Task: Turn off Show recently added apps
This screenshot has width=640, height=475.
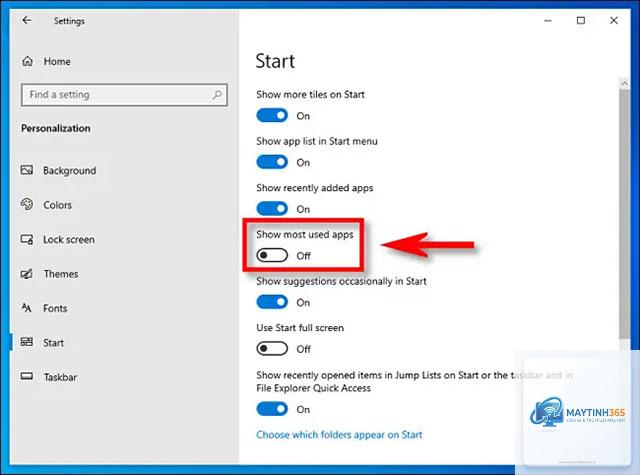Action: pos(272,209)
